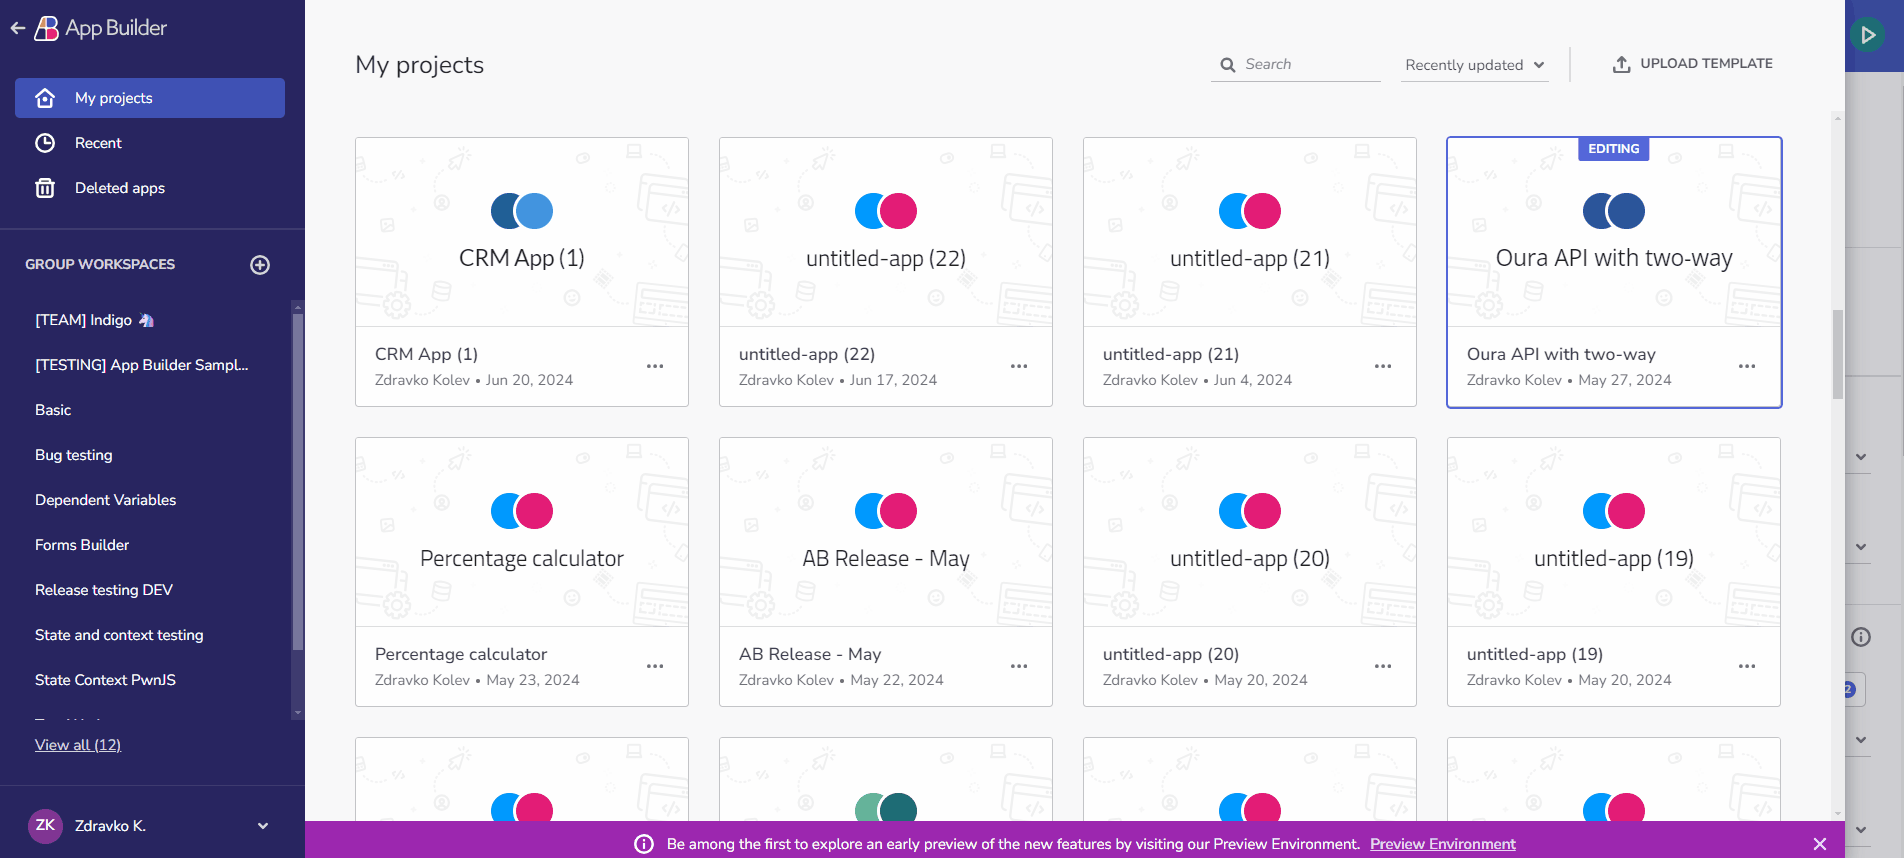Viewport: 1904px width, 858px height.
Task: Open the State Context PwnJS workspace
Action: (105, 680)
